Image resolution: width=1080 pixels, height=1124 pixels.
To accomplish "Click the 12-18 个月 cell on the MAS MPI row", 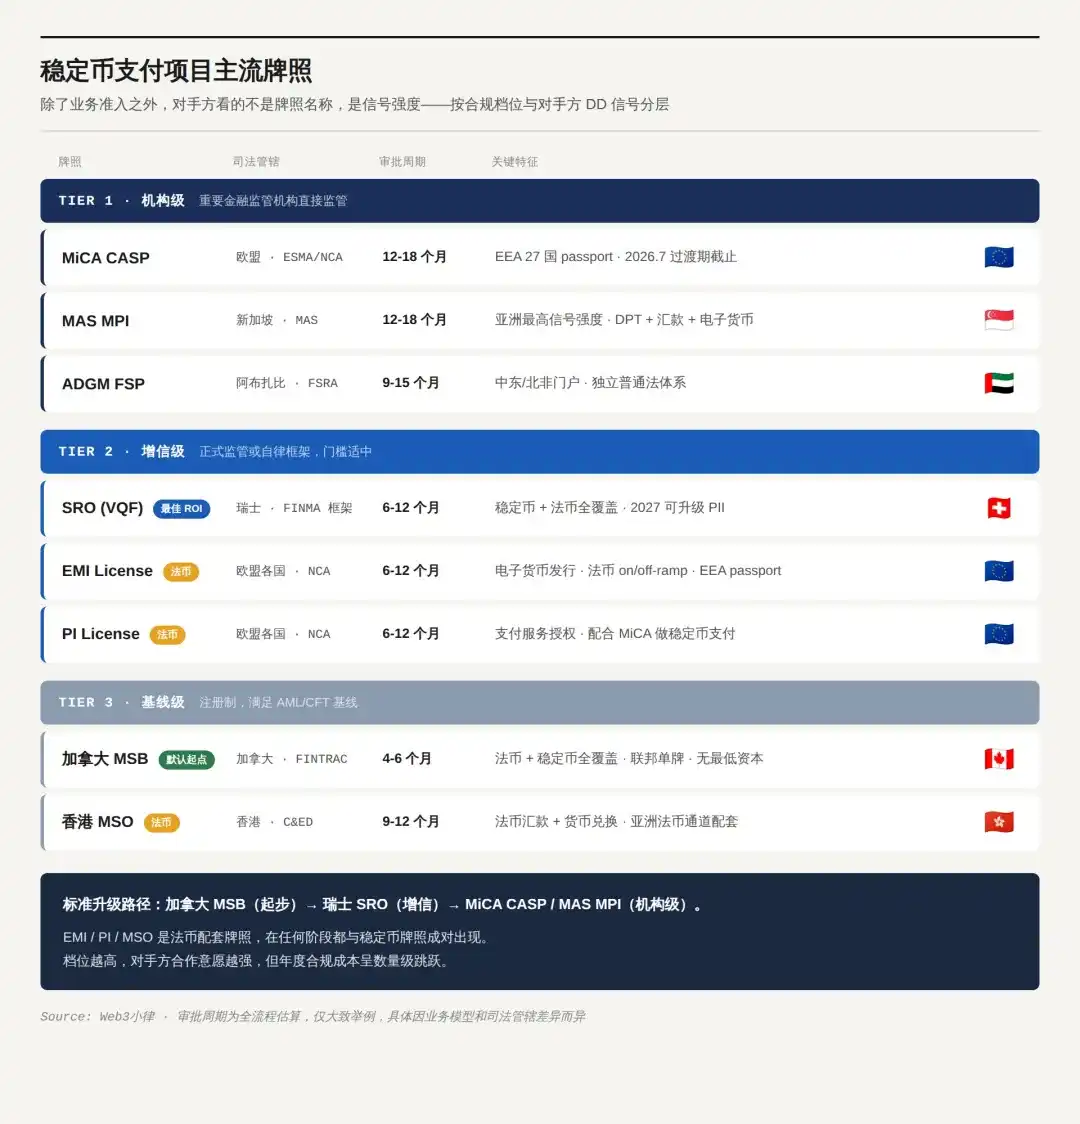I will pyautogui.click(x=414, y=320).
